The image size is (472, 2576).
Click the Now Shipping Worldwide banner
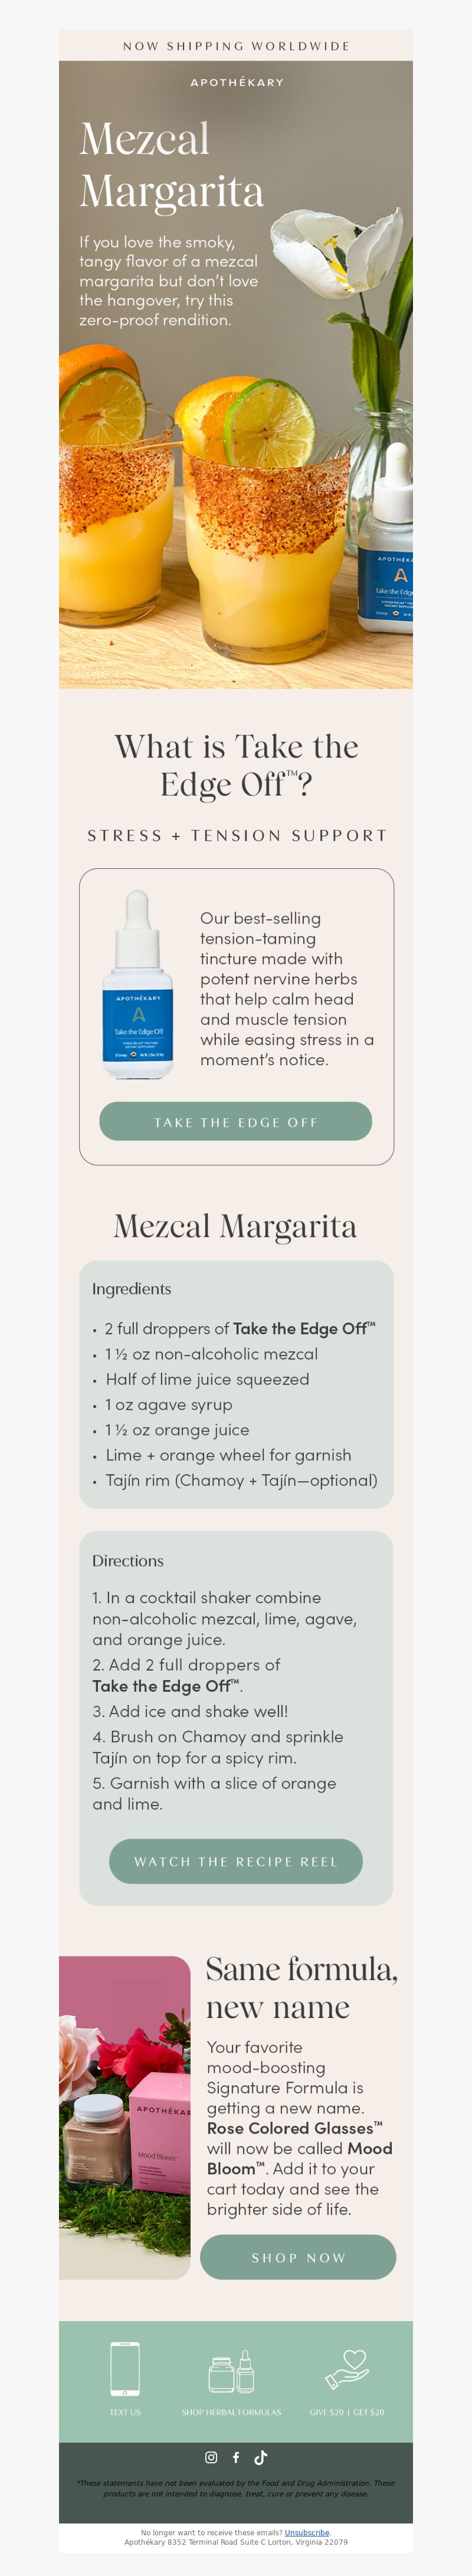click(236, 46)
